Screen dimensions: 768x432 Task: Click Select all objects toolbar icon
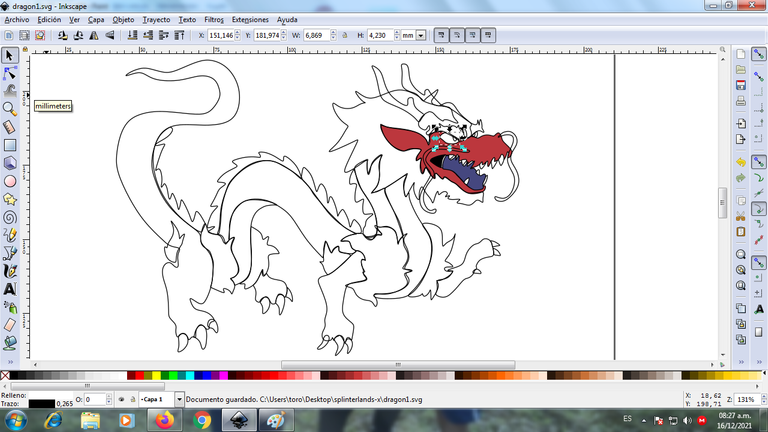tap(8, 35)
